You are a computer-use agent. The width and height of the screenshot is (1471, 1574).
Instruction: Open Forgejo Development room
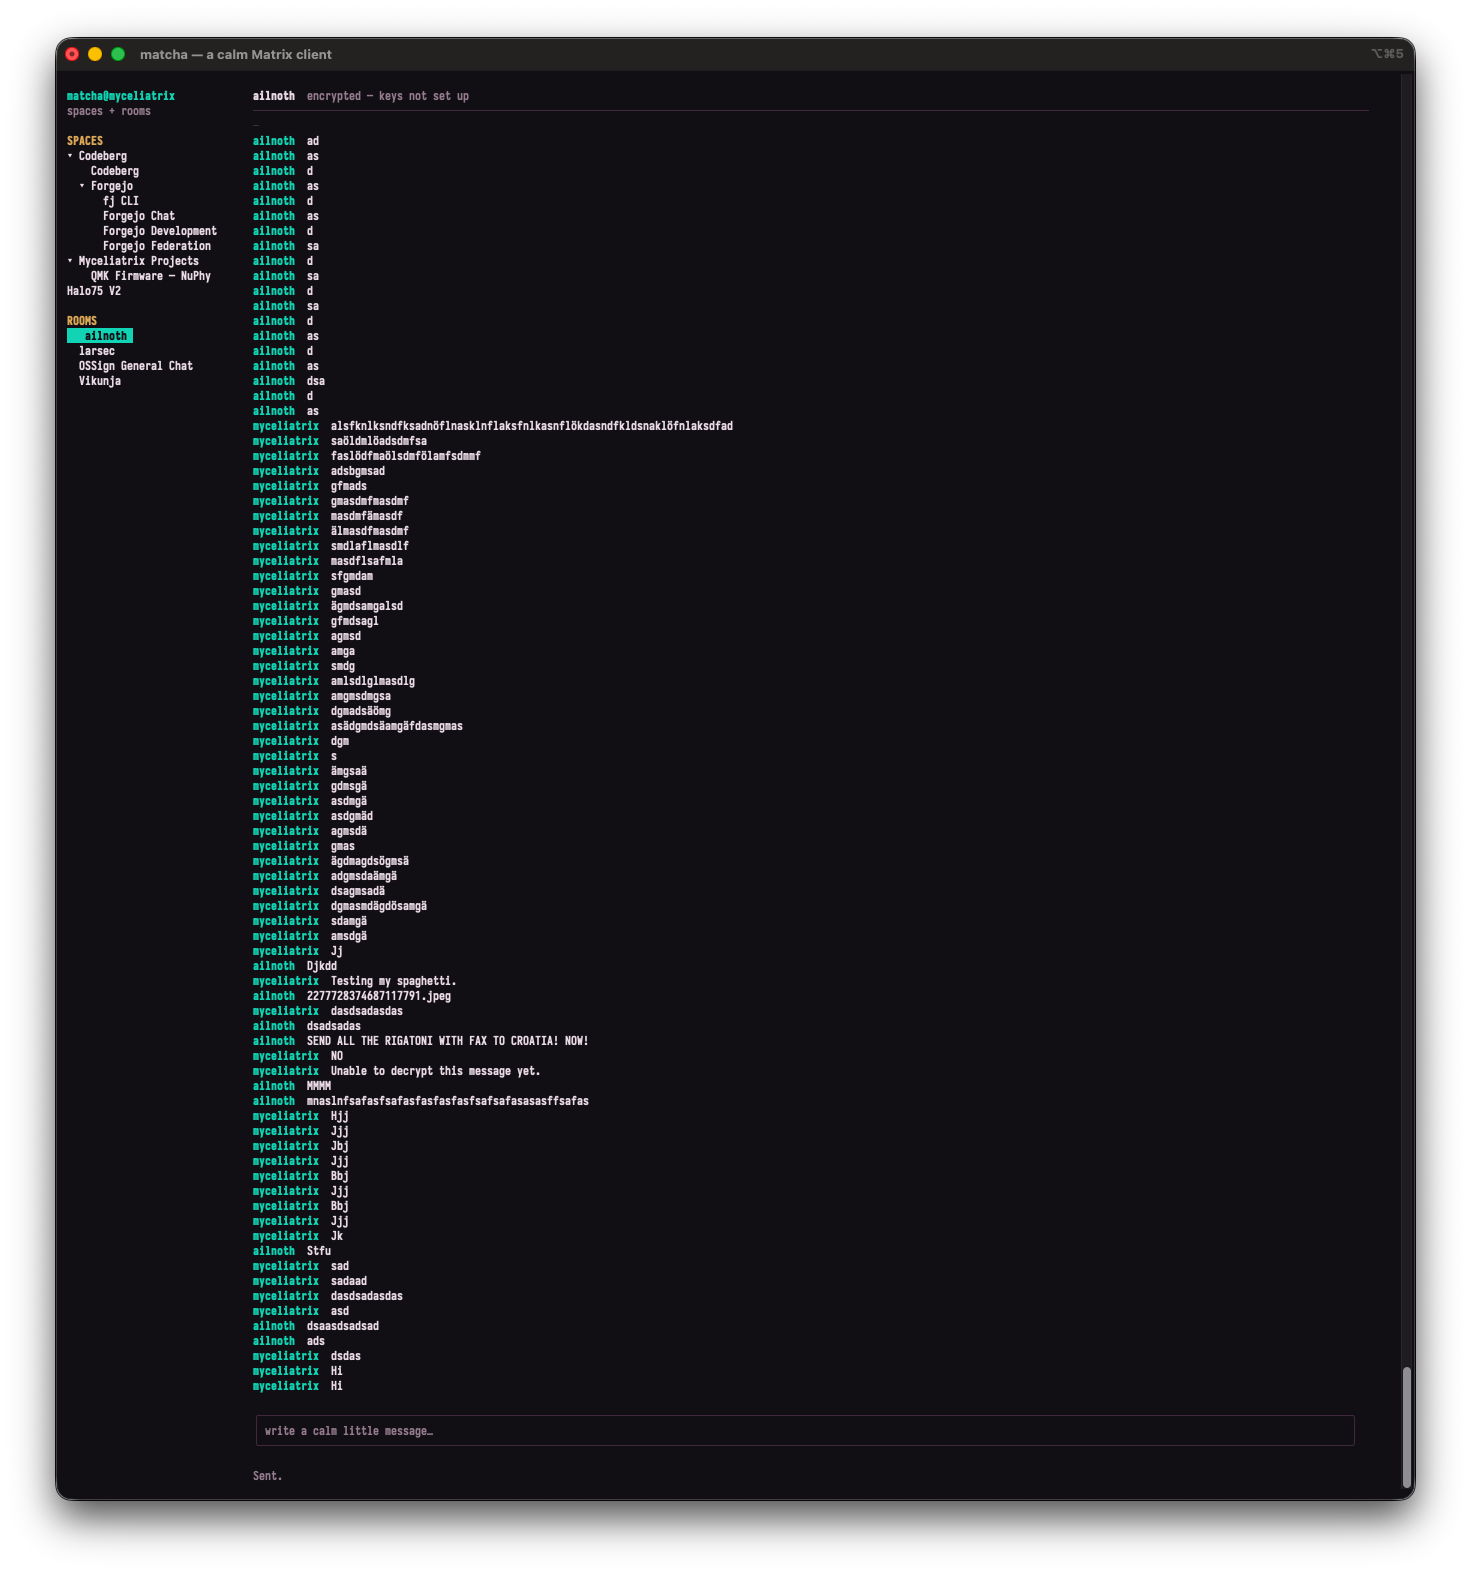[x=160, y=231]
